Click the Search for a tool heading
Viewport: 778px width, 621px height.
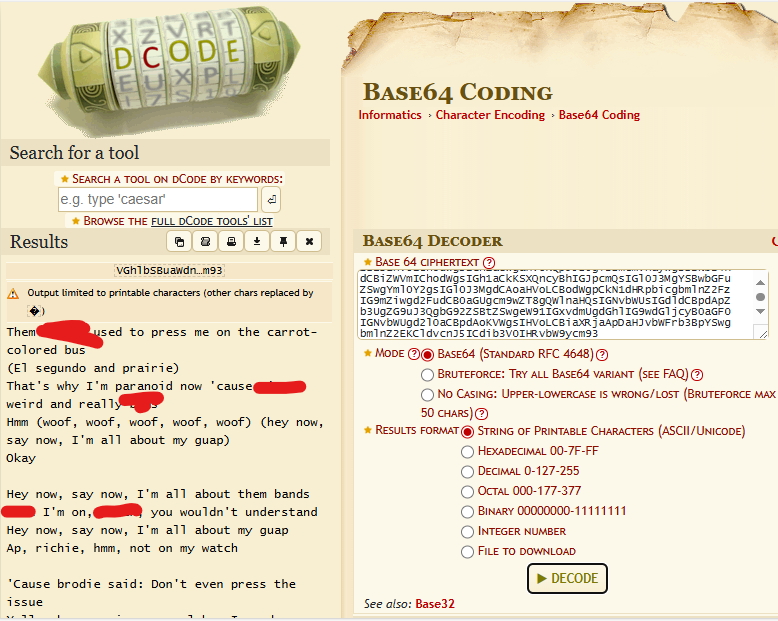pos(74,153)
